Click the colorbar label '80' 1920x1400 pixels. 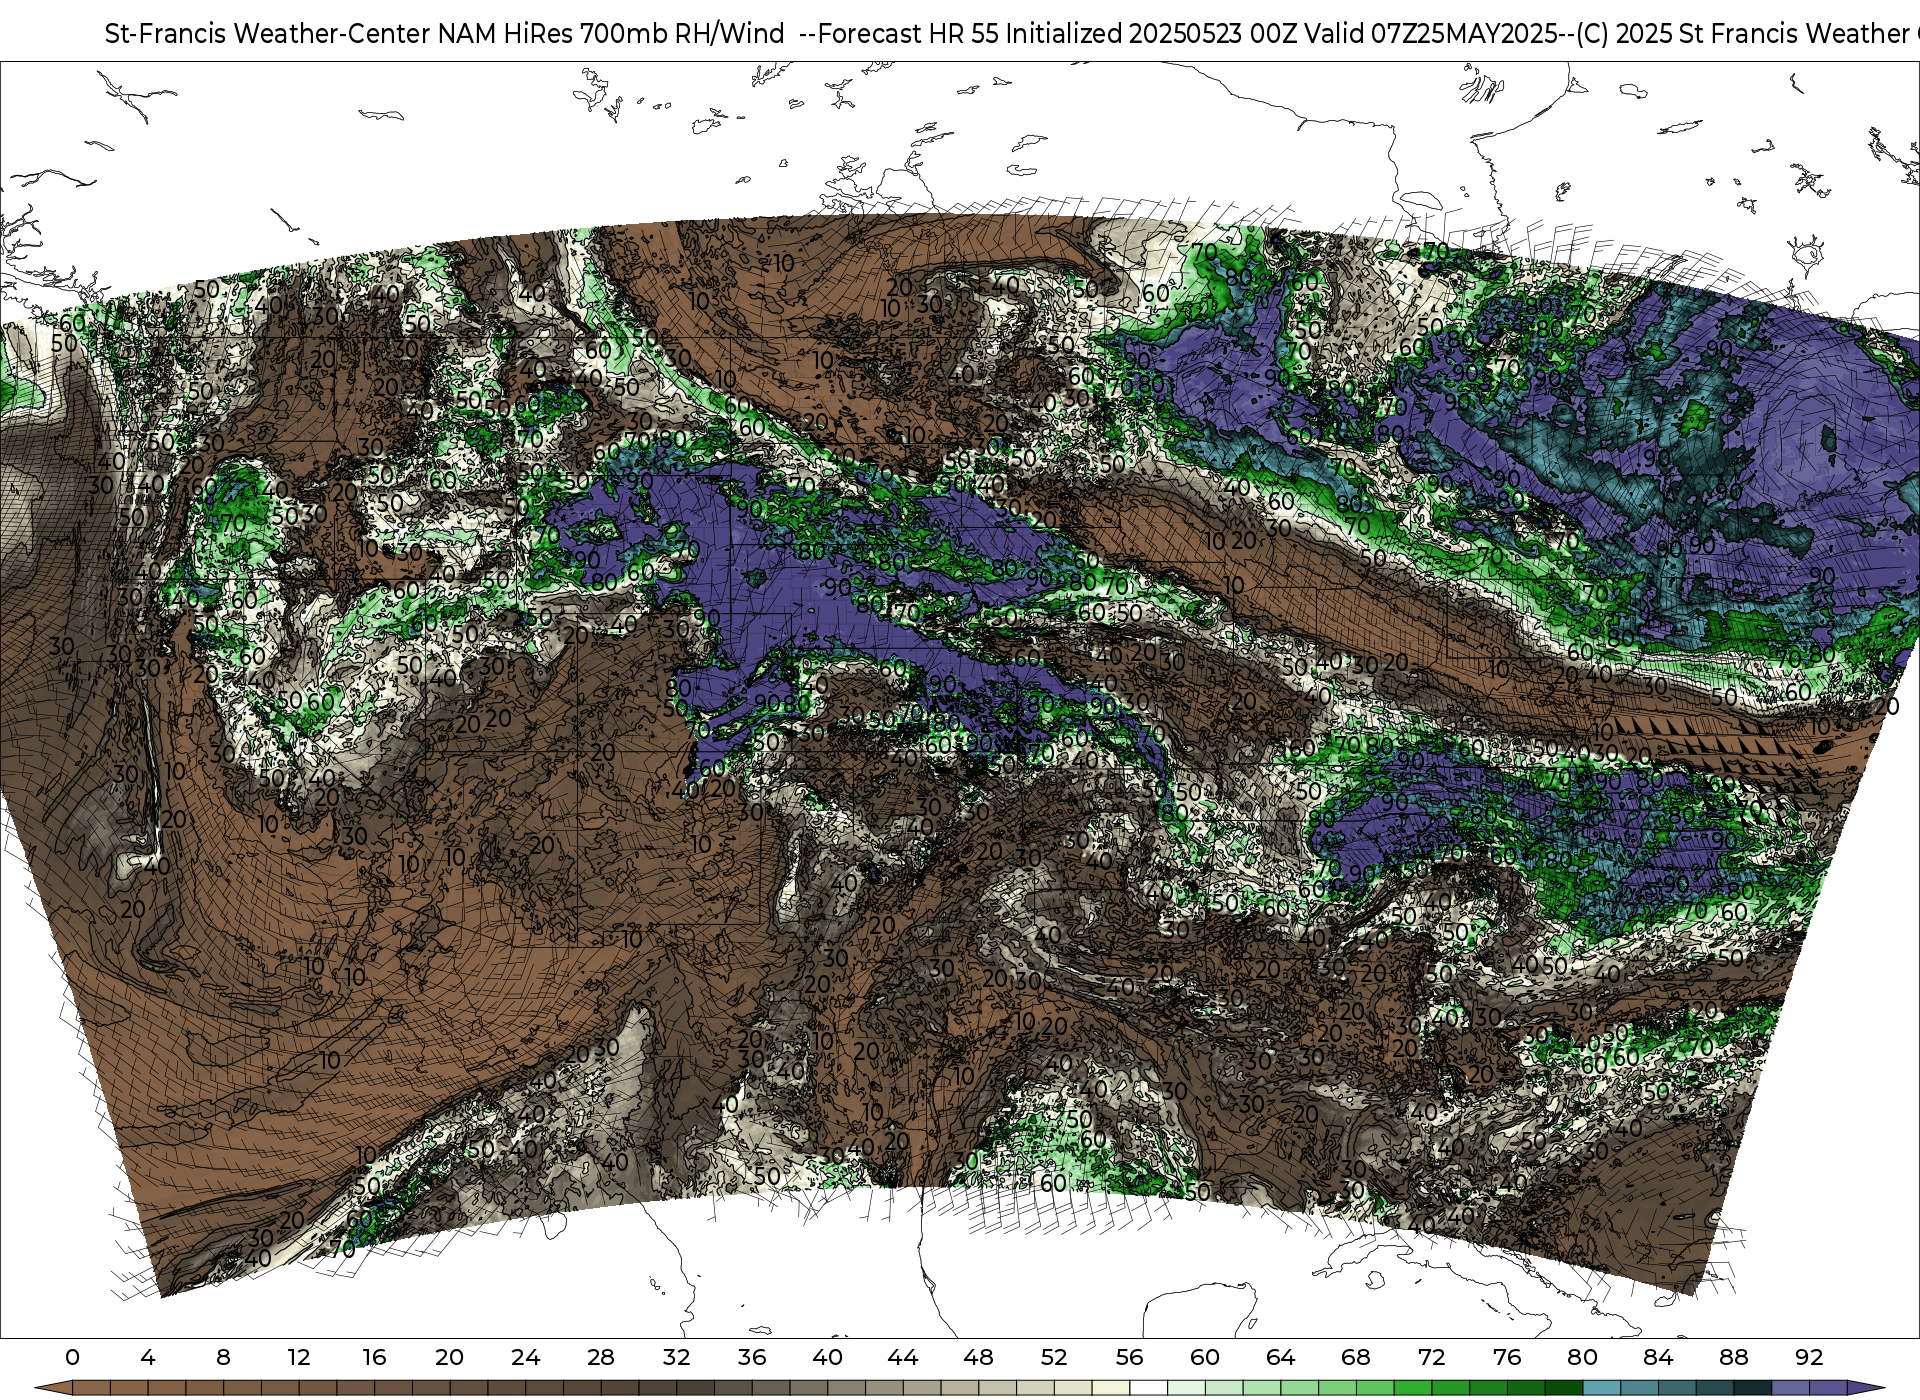click(1582, 1357)
